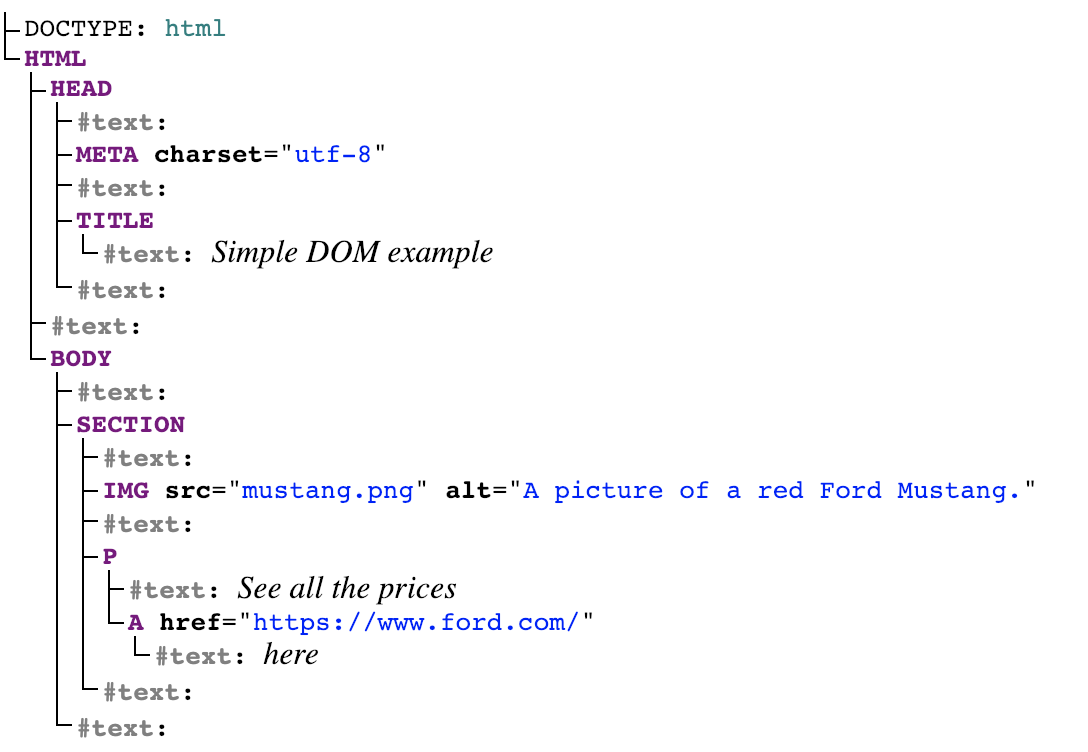The image size is (1088, 752).
Task: Click the IMG element tag
Action: click(126, 490)
